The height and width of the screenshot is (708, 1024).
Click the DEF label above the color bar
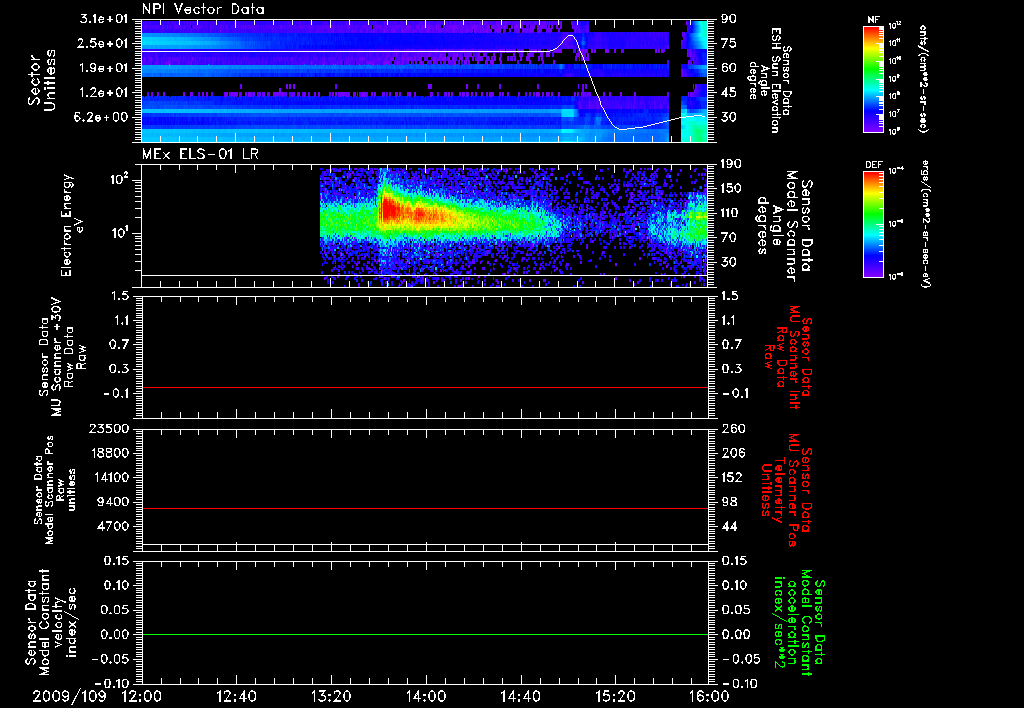pyautogui.click(x=874, y=165)
